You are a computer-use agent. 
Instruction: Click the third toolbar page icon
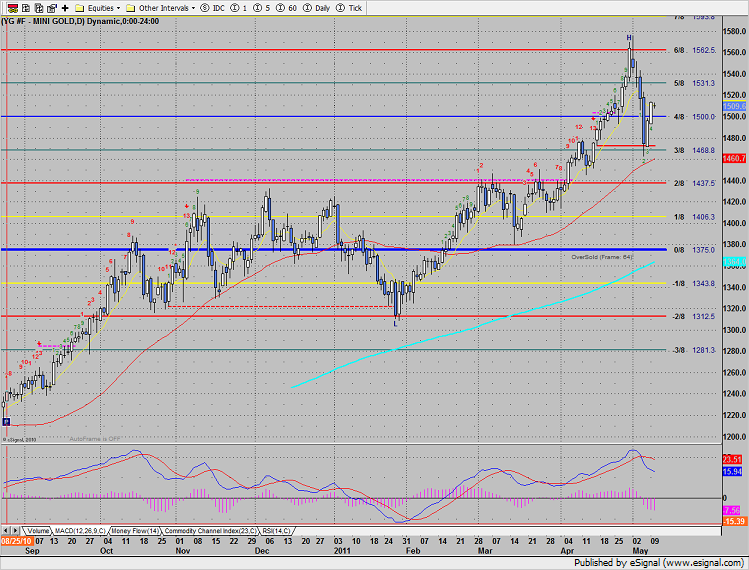tap(39, 8)
